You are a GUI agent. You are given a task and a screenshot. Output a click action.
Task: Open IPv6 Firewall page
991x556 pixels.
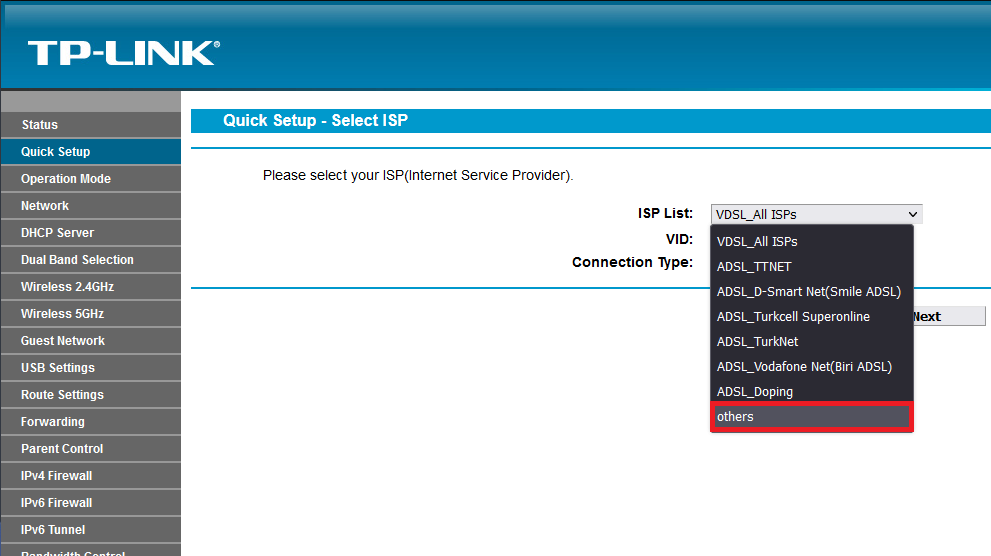[91, 503]
